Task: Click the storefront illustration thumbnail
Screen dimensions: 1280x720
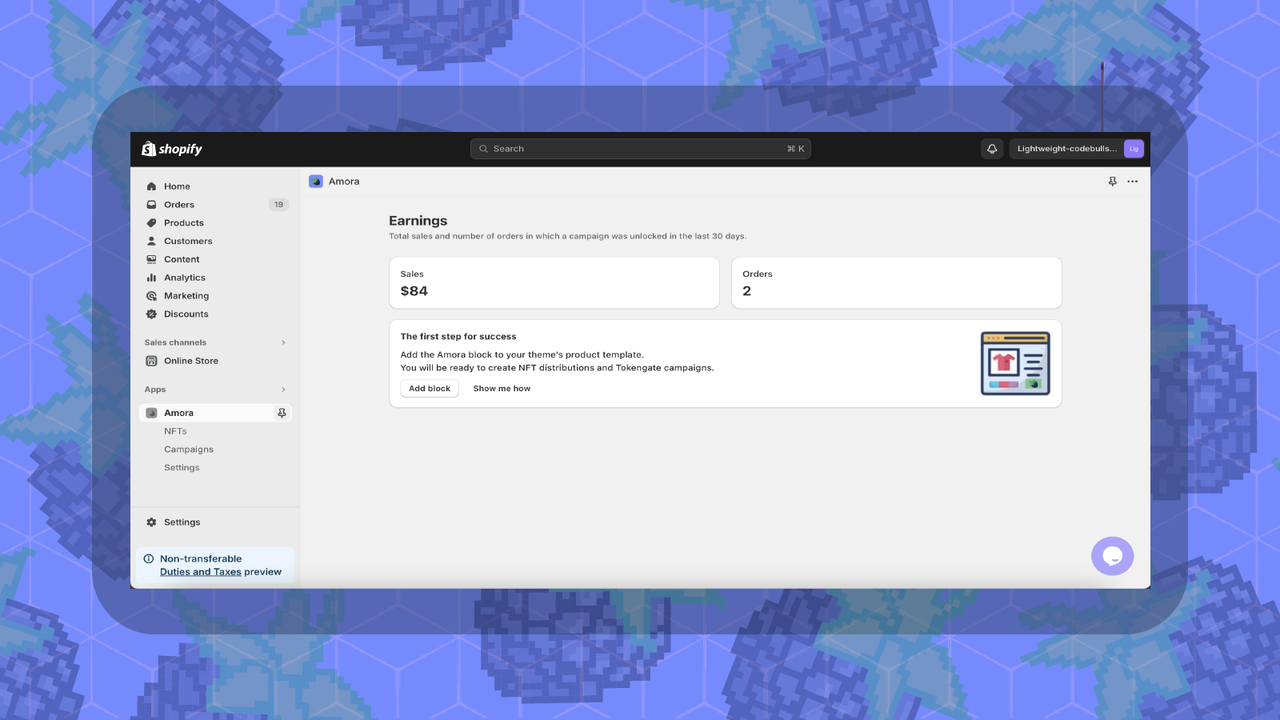Action: pos(1015,363)
